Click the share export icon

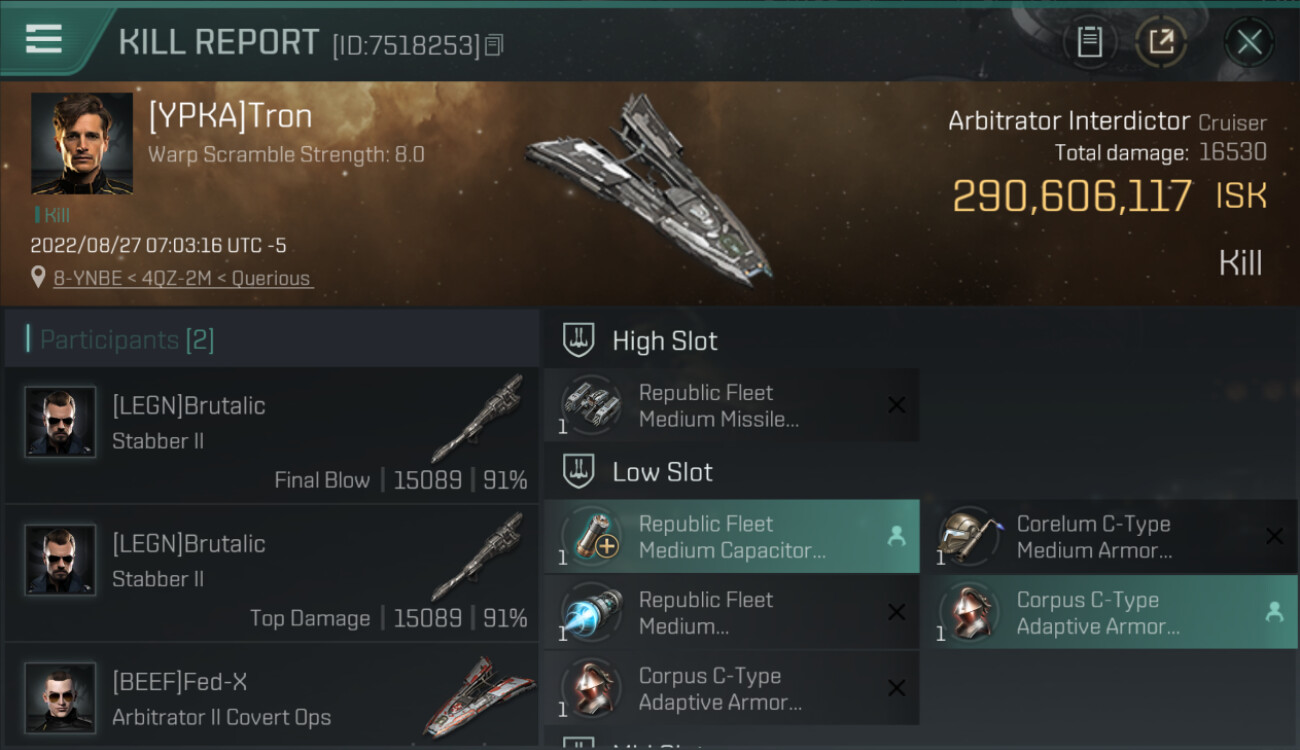[x=1161, y=42]
